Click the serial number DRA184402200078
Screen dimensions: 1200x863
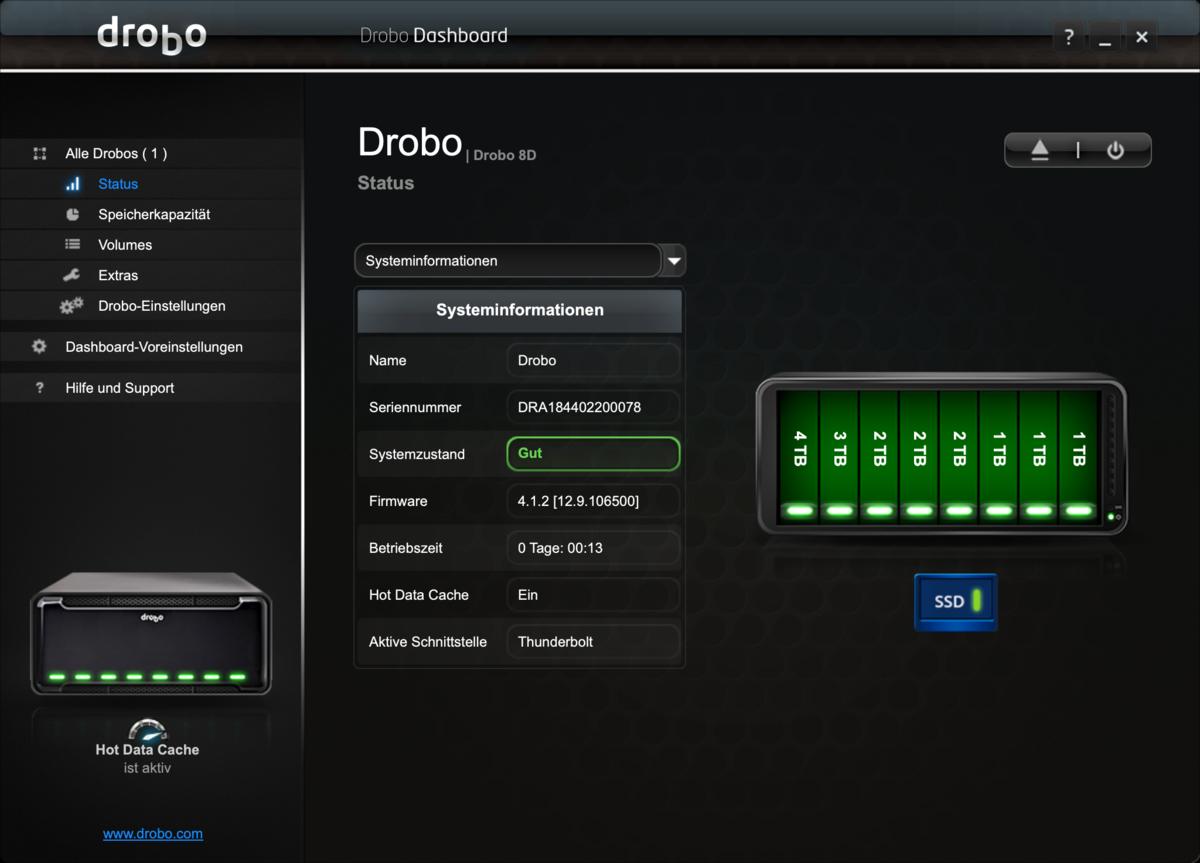(593, 407)
